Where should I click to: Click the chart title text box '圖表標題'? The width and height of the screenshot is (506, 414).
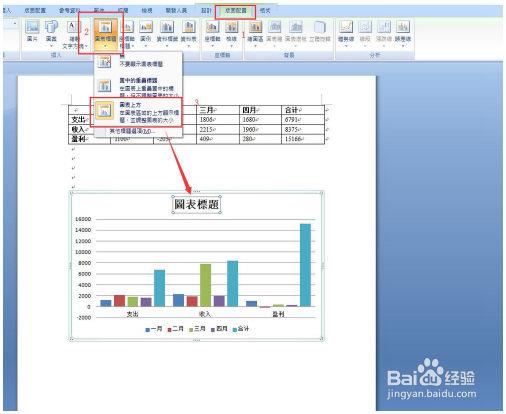[x=197, y=204]
